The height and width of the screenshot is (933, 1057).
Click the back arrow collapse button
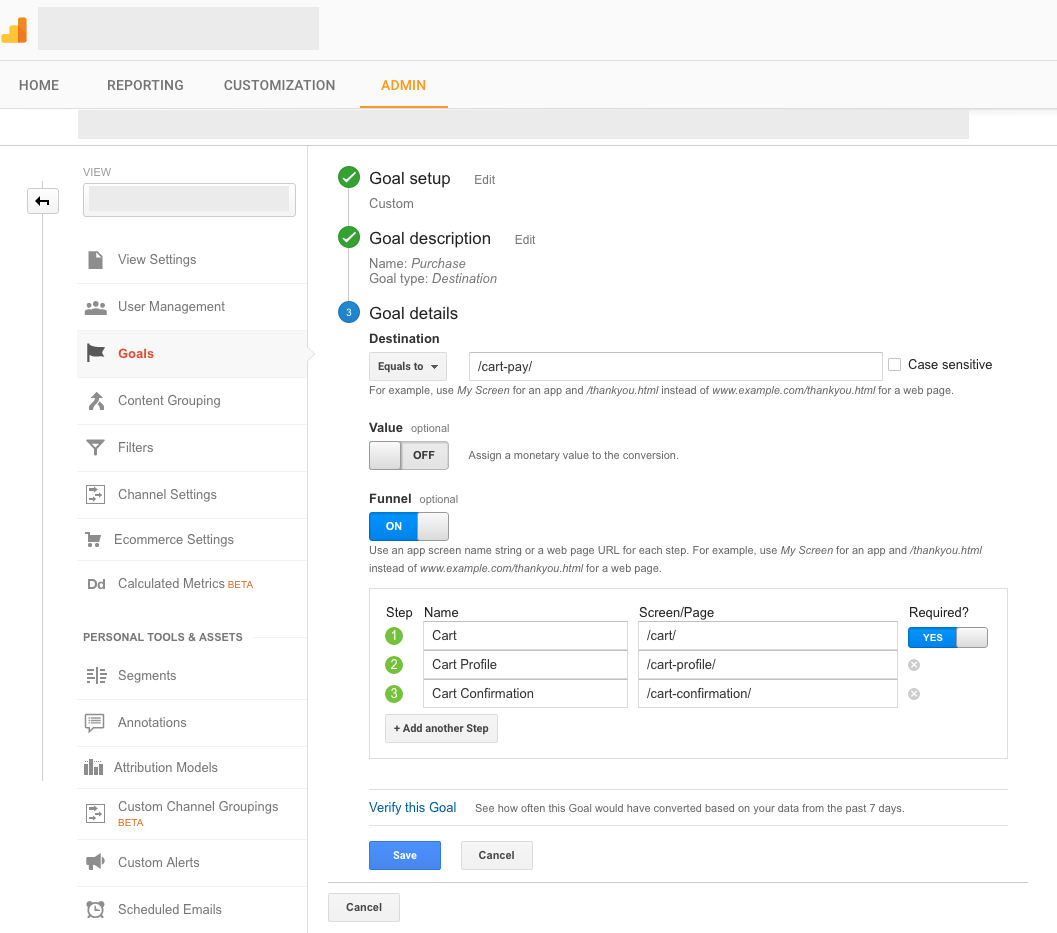(x=42, y=201)
